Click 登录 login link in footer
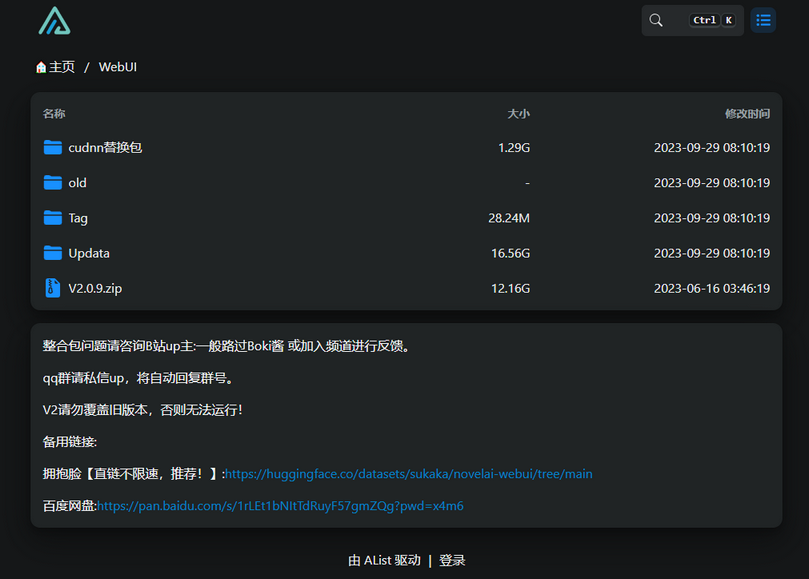This screenshot has width=809, height=579. tap(452, 560)
